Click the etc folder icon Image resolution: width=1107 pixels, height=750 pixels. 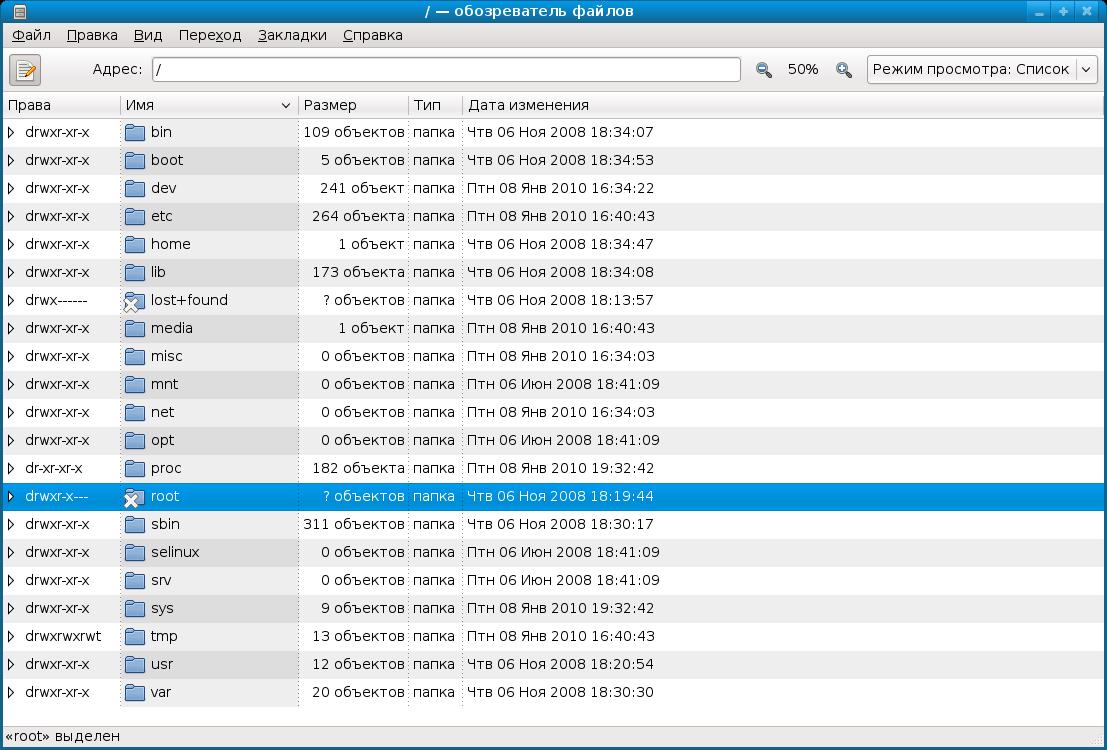click(x=135, y=217)
